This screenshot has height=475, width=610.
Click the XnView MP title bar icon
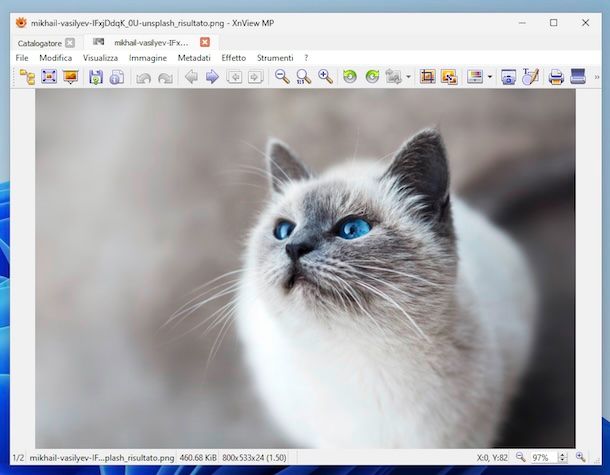point(21,23)
